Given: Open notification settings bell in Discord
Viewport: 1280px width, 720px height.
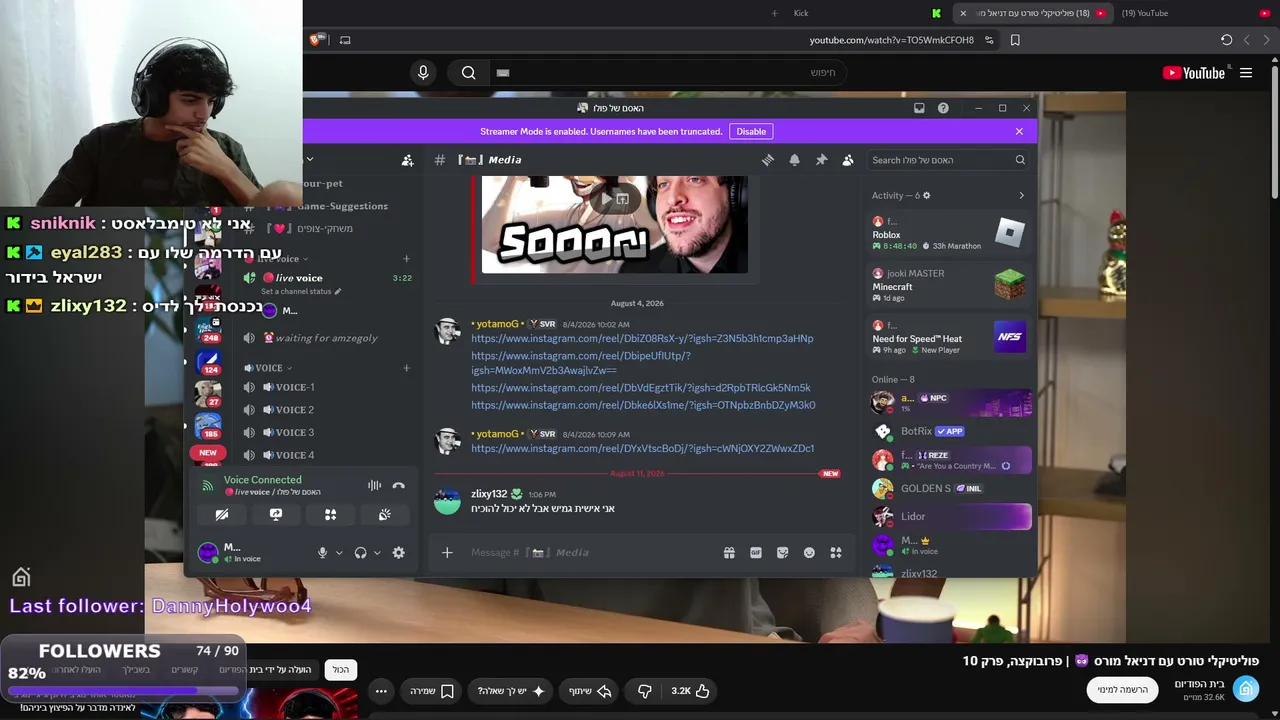Looking at the screenshot, I should coord(795,160).
